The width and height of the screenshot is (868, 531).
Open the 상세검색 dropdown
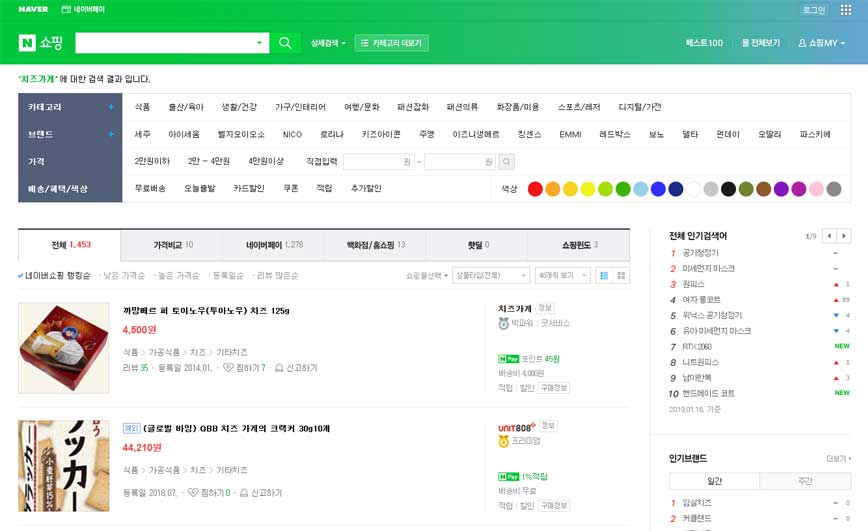click(328, 43)
